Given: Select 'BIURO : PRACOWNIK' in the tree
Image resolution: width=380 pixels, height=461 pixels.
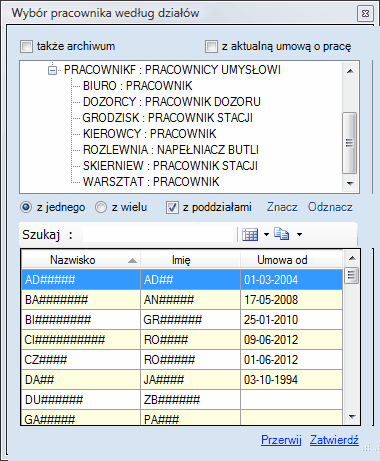Looking at the screenshot, I should click(x=138, y=86).
